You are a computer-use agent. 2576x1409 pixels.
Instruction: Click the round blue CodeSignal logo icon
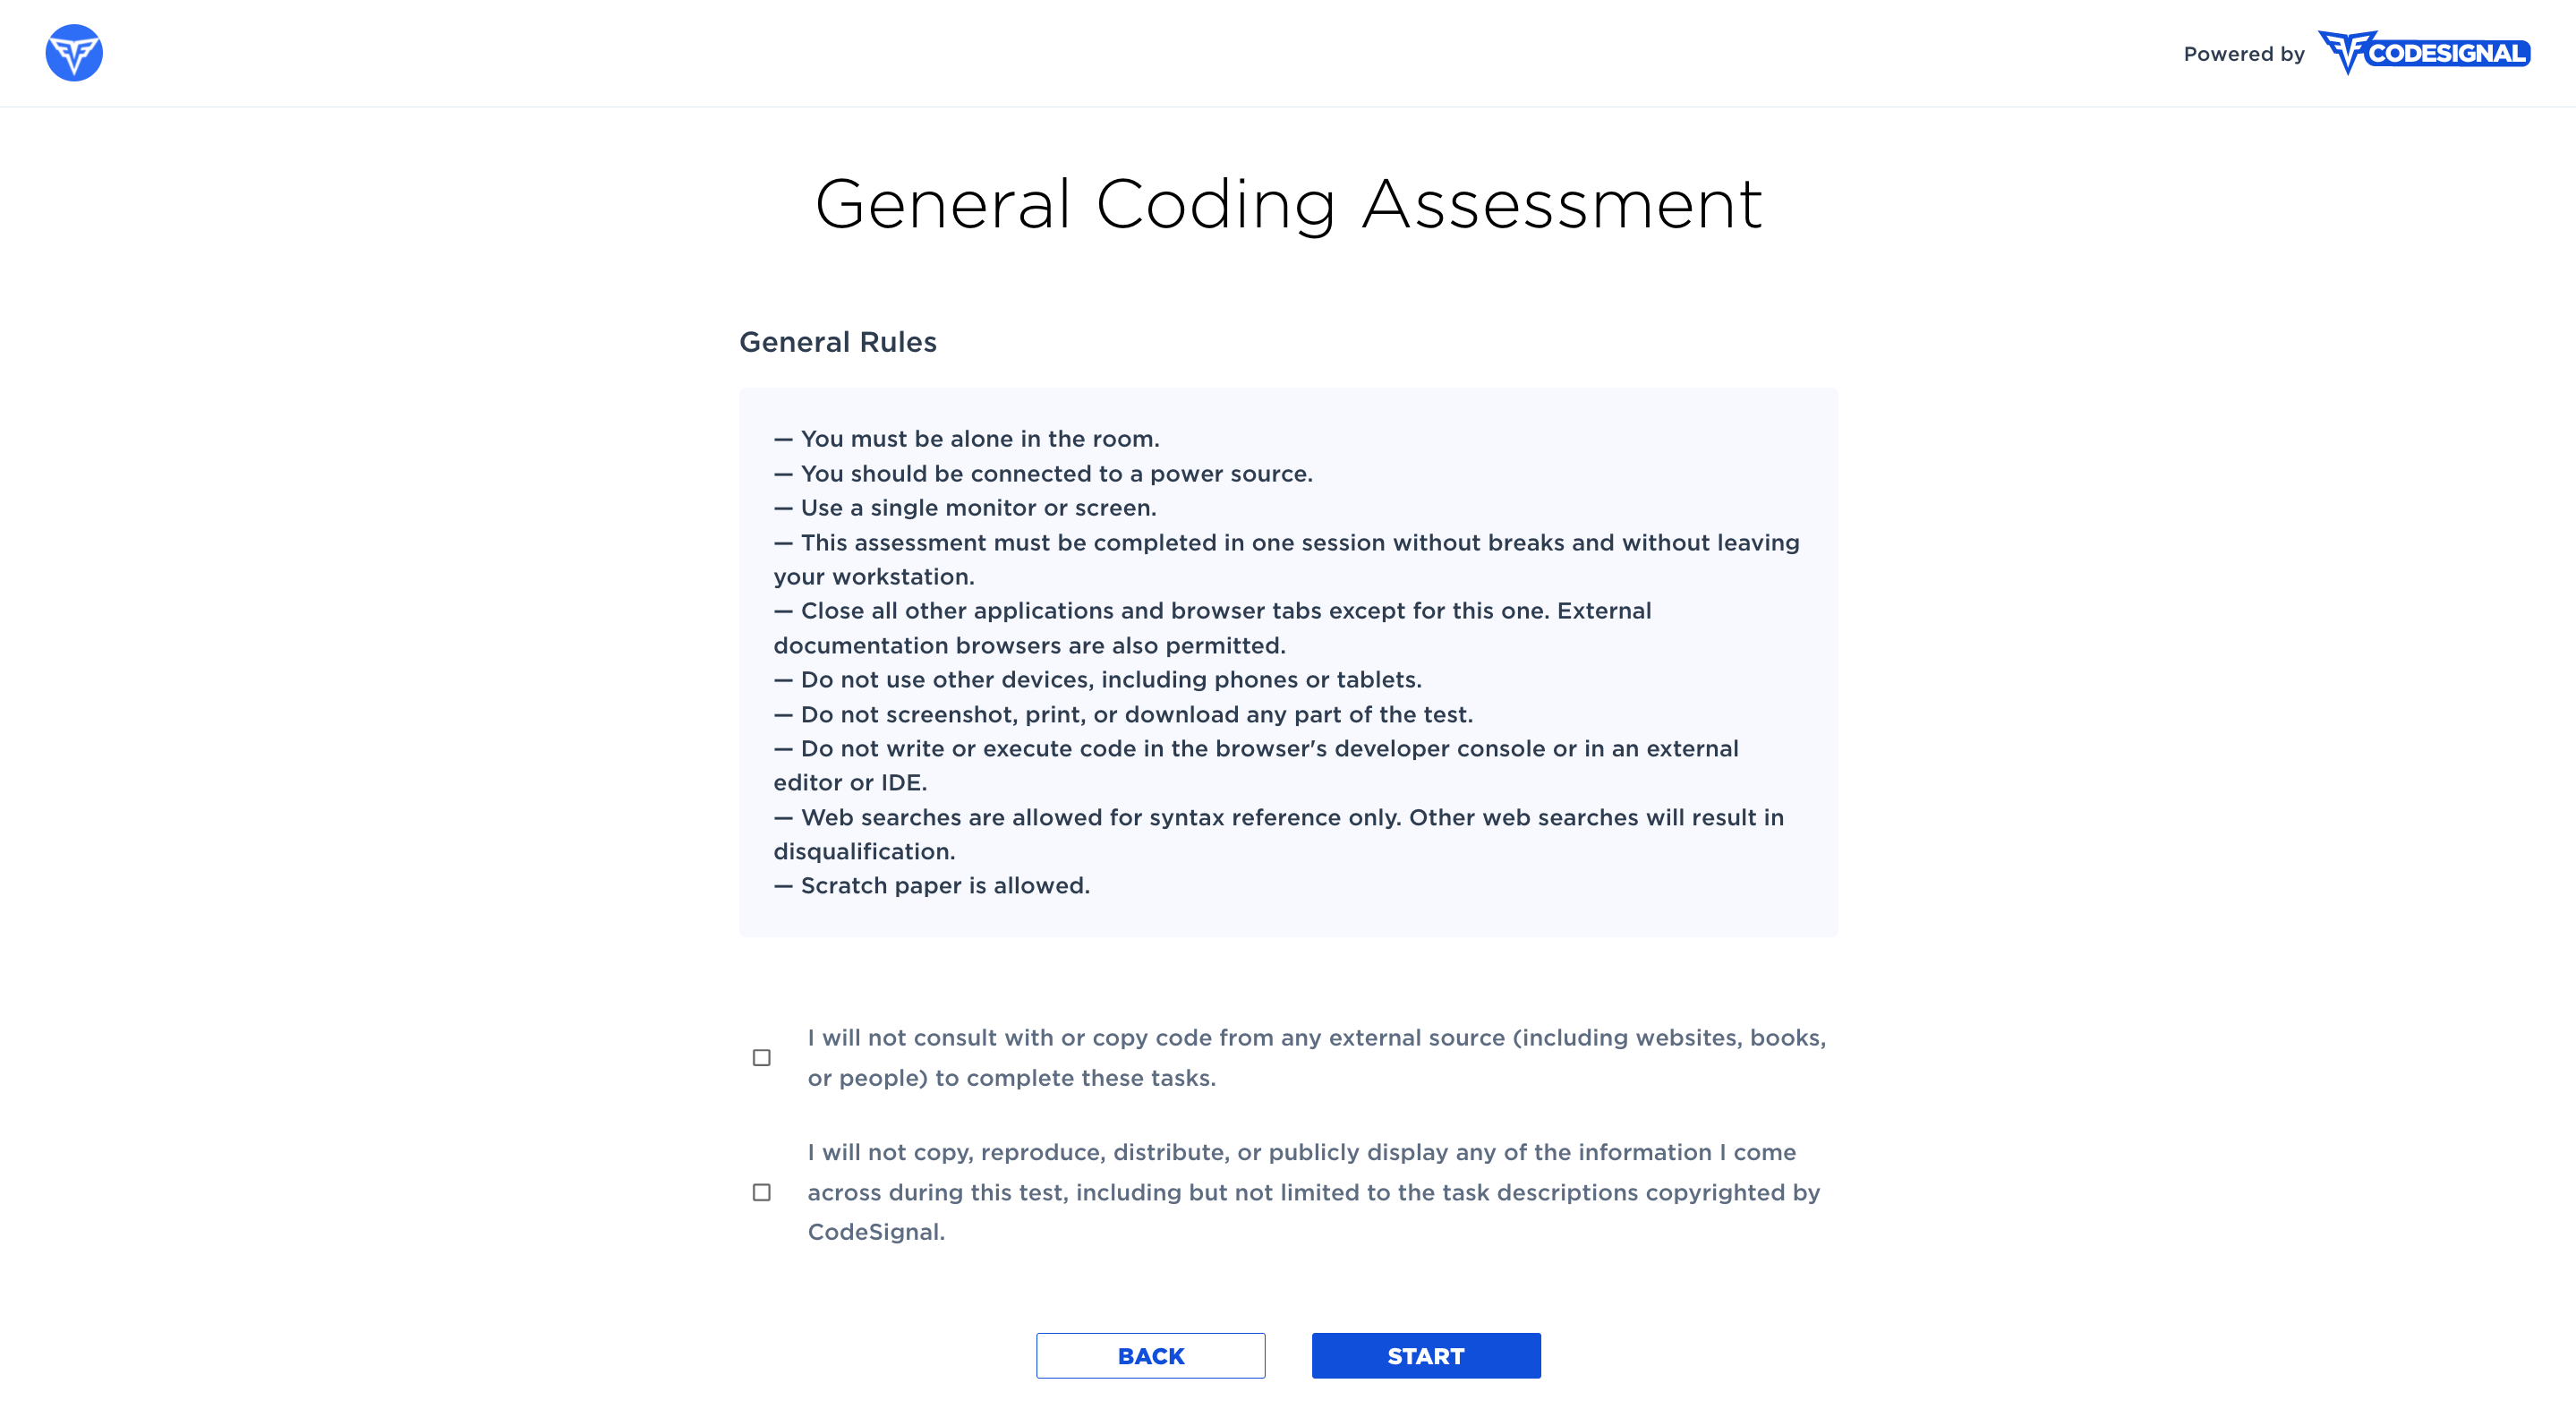[x=74, y=53]
